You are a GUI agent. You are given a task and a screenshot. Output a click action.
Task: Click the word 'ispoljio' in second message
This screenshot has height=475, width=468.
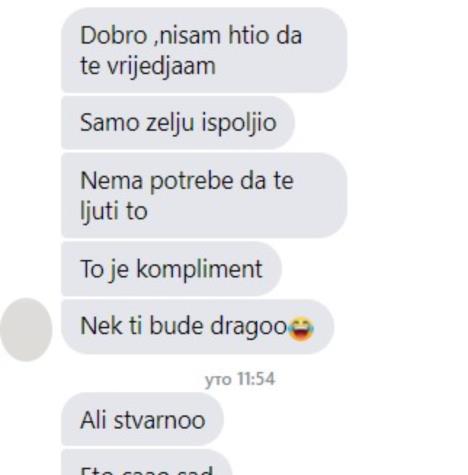[239, 123]
